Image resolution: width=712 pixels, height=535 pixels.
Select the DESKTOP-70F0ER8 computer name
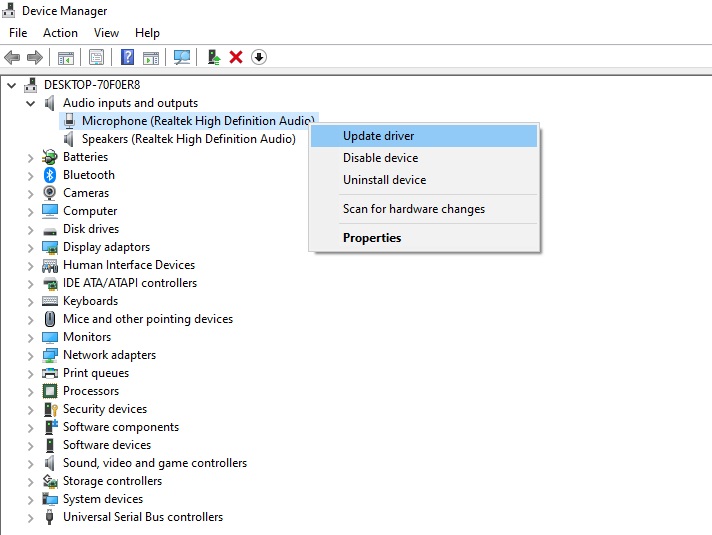(x=92, y=84)
